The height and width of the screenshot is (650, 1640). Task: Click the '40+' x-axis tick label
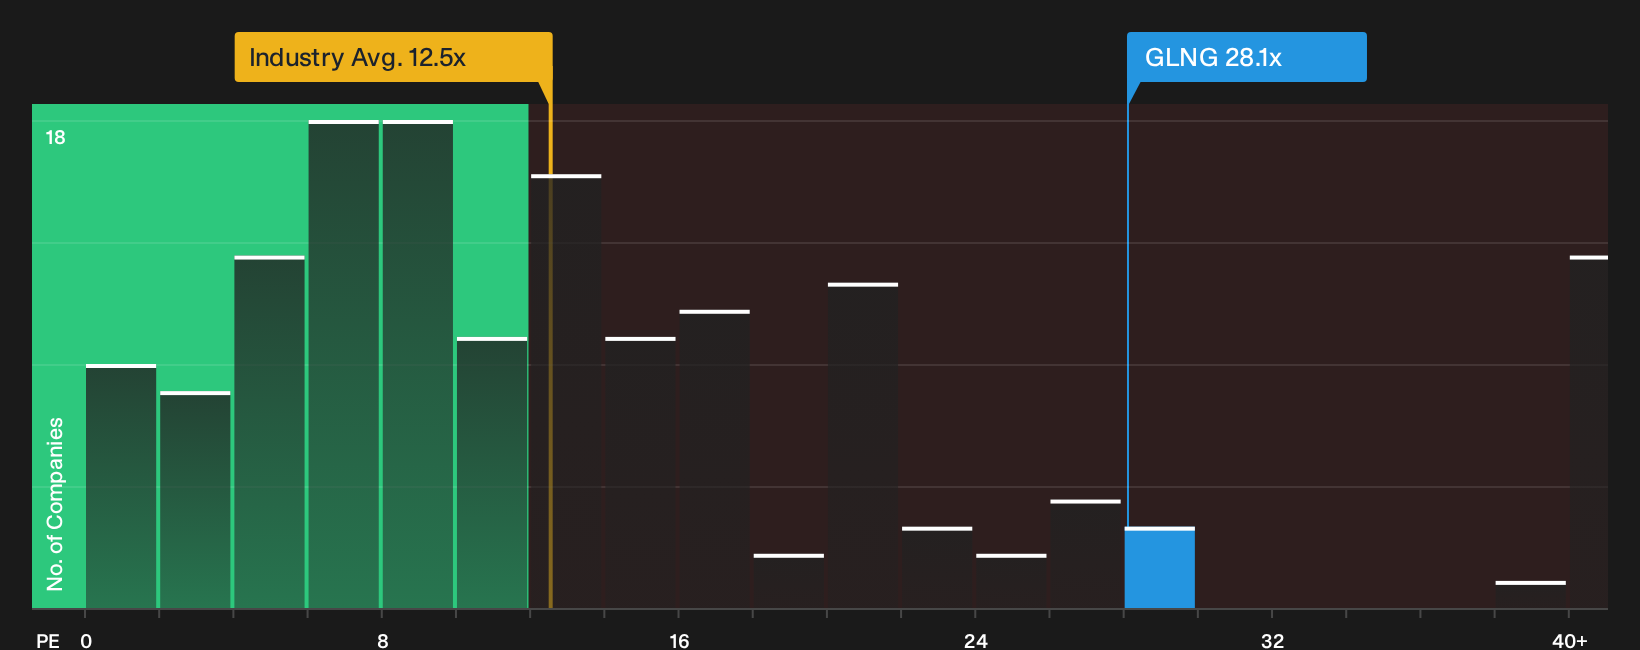(1570, 640)
